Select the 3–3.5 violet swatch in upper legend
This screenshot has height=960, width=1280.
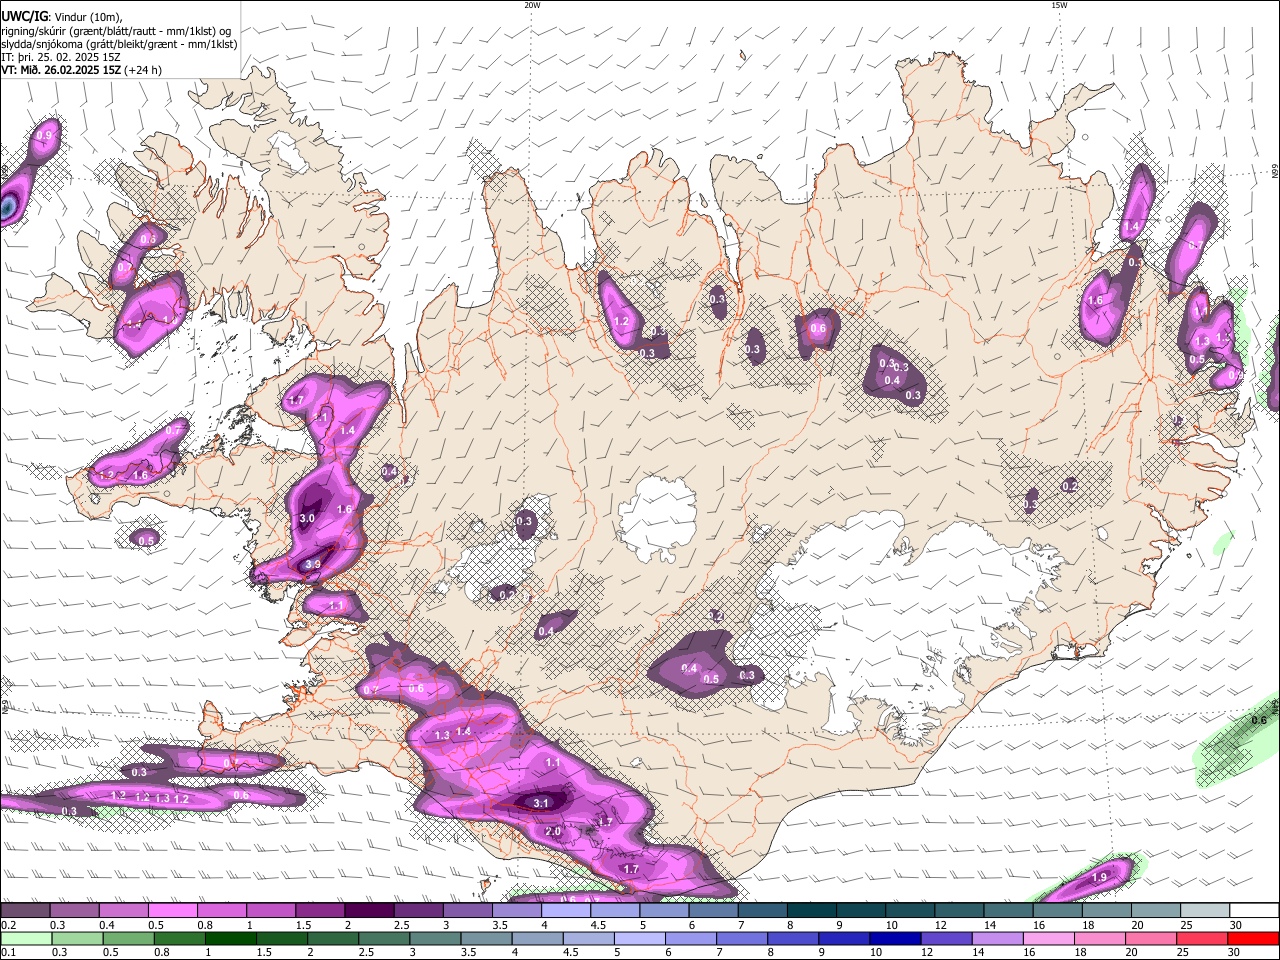tap(467, 910)
